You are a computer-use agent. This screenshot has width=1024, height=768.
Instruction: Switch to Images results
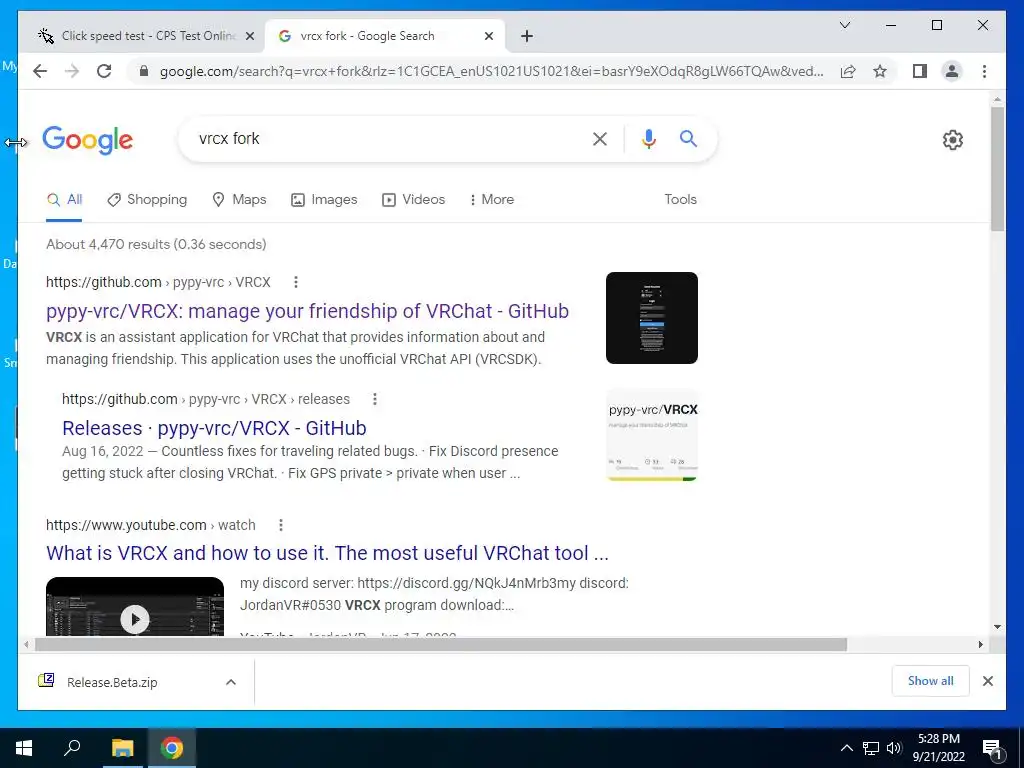pyautogui.click(x=324, y=200)
